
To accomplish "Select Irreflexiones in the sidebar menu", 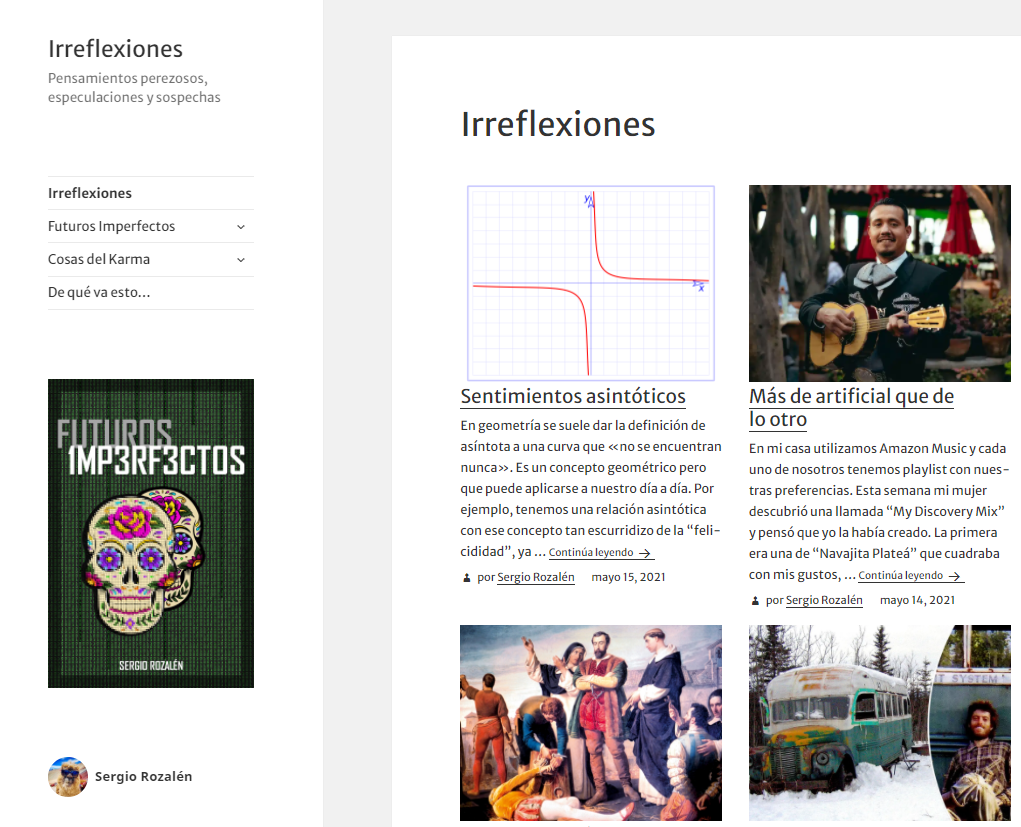I will pos(90,193).
